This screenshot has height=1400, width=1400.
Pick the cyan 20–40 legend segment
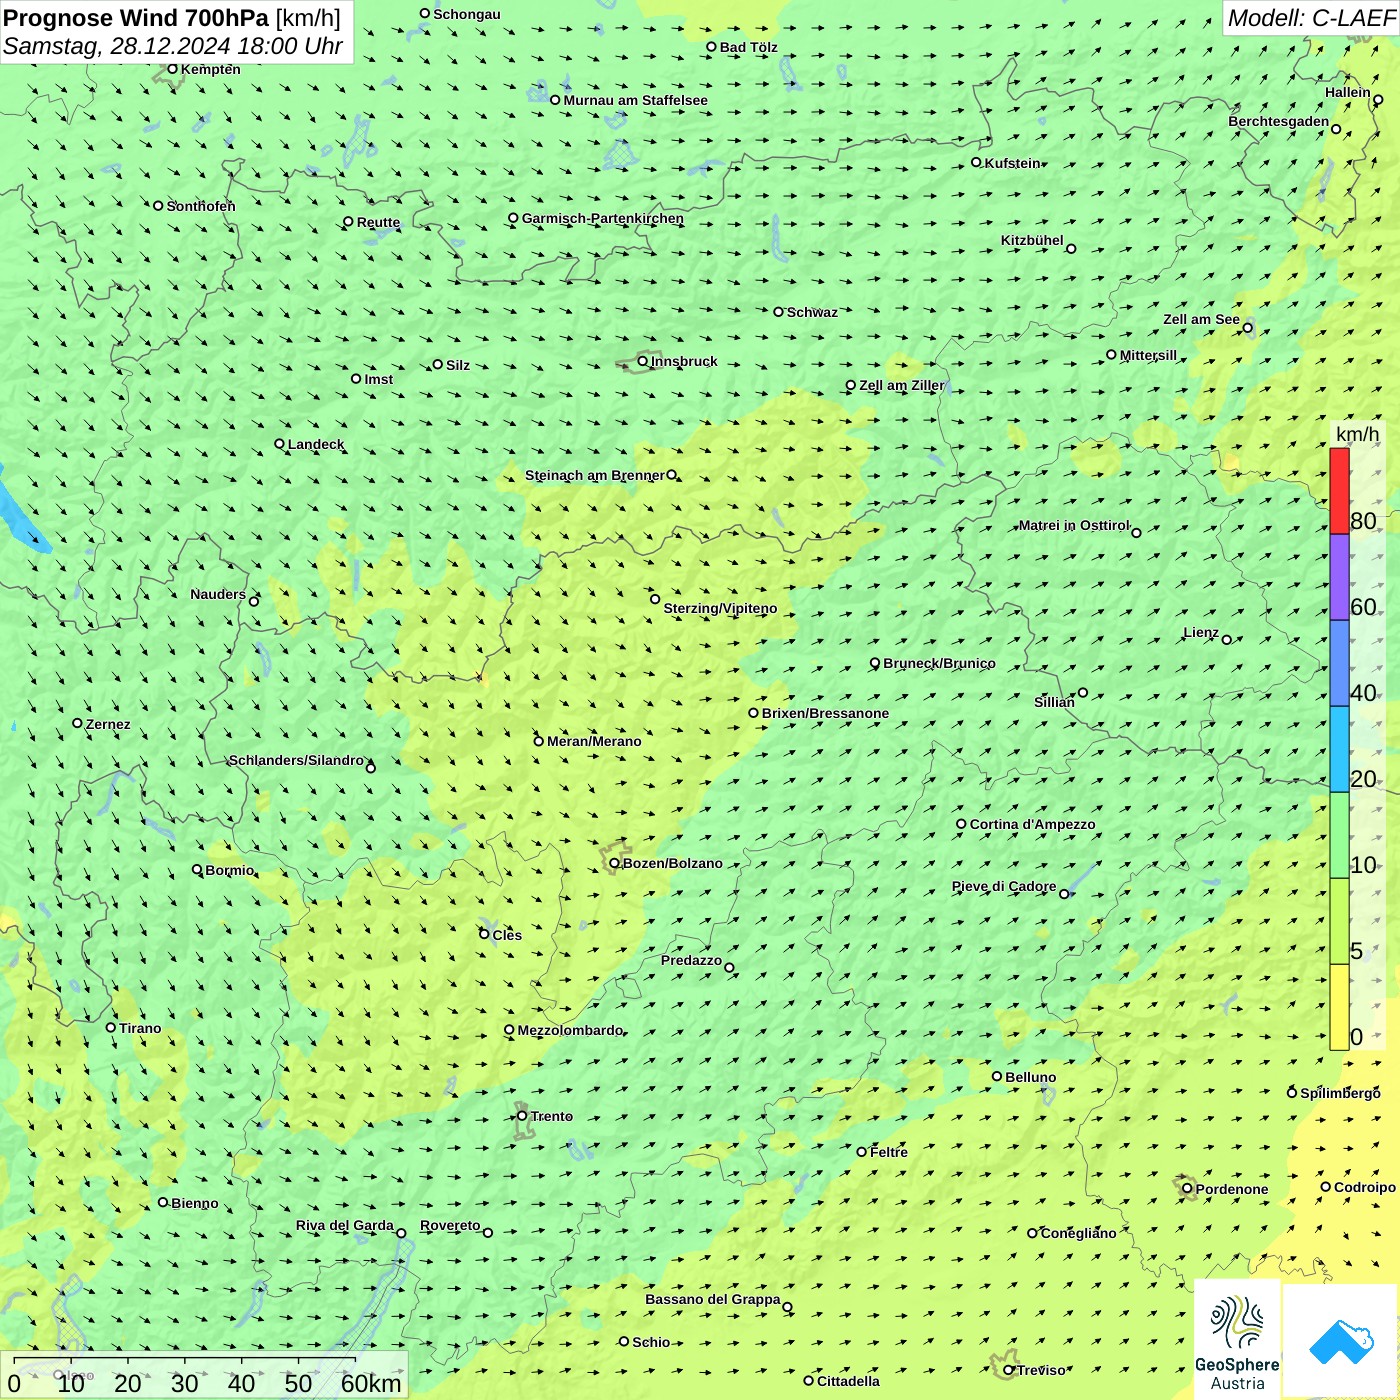pos(1339,749)
